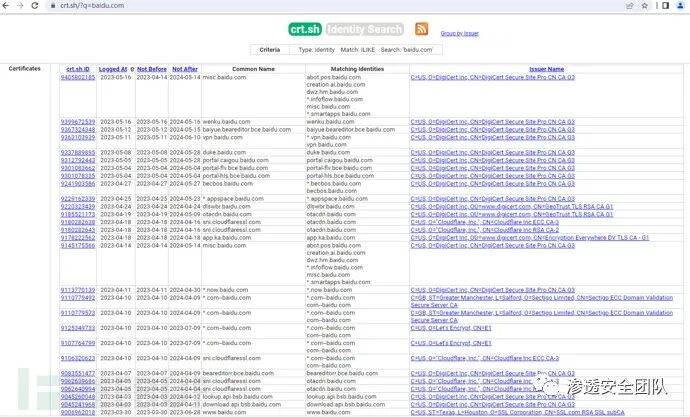Click the Matching Identities column header
The width and height of the screenshot is (690, 417).
coord(357,69)
